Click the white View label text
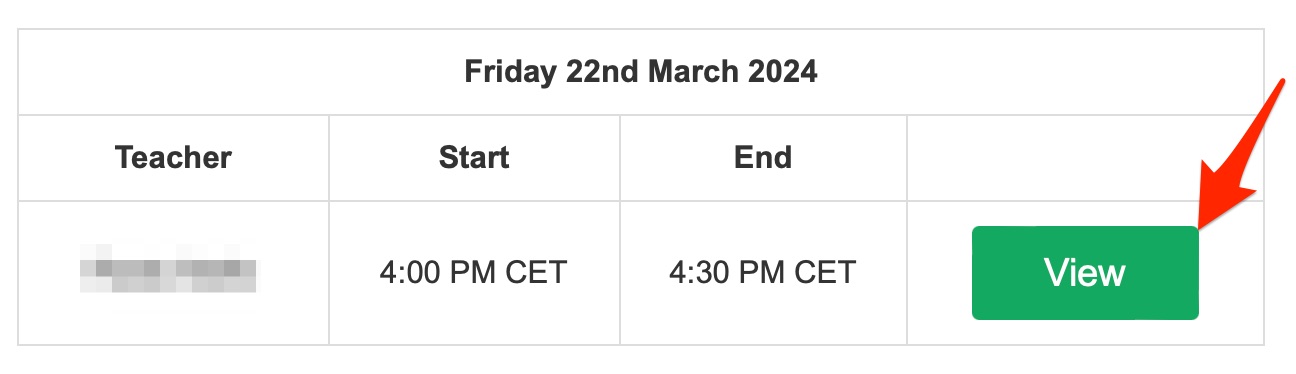 tap(1085, 273)
